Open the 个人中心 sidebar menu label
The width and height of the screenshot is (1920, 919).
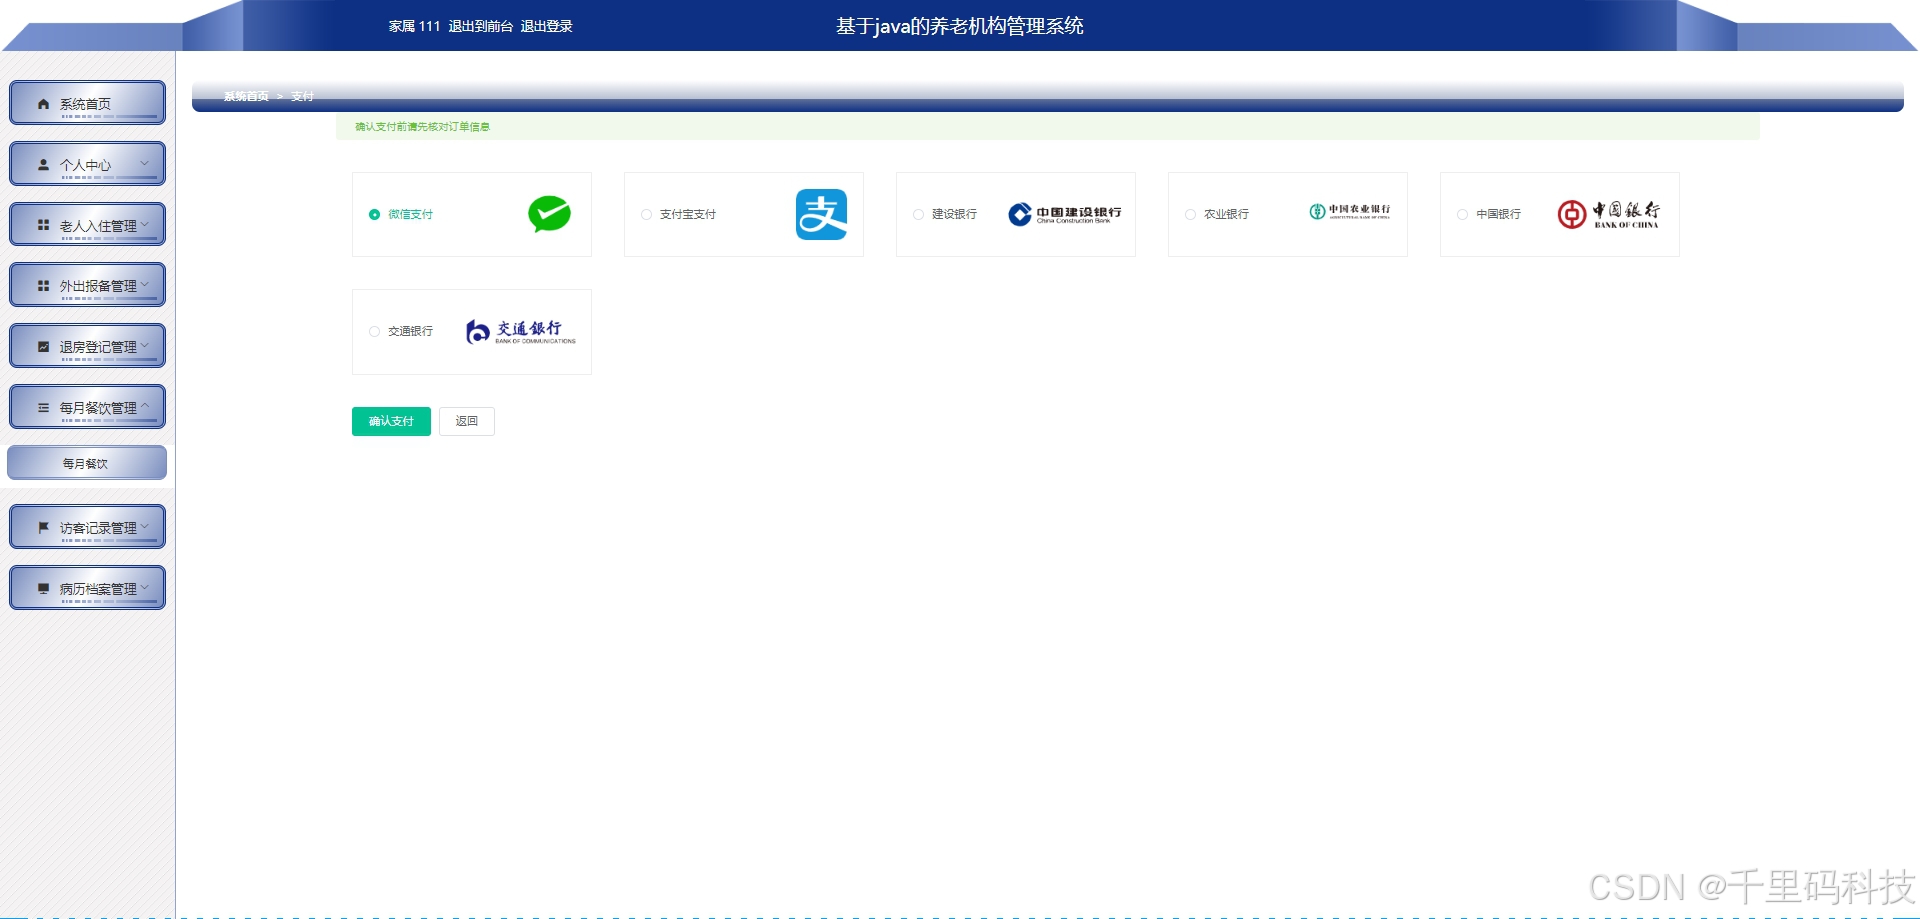pos(85,165)
